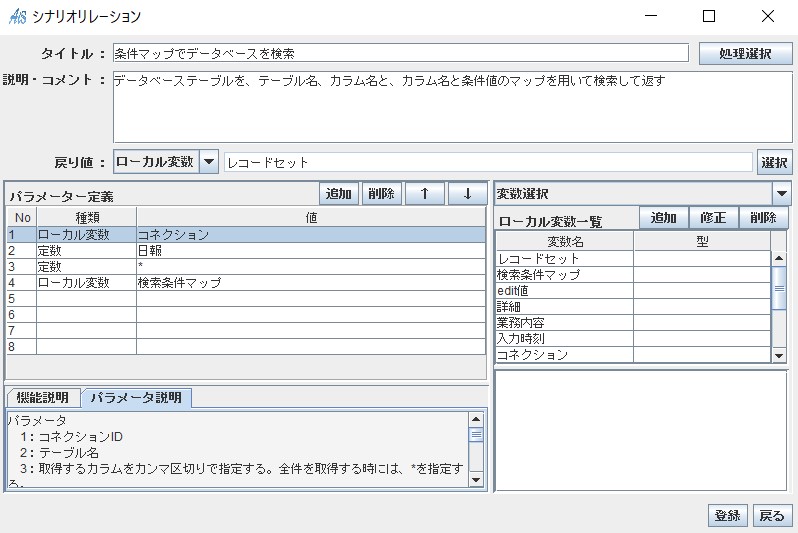Click the application logo icon in title bar
Viewport: 798px width, 533px height.
click(x=17, y=16)
